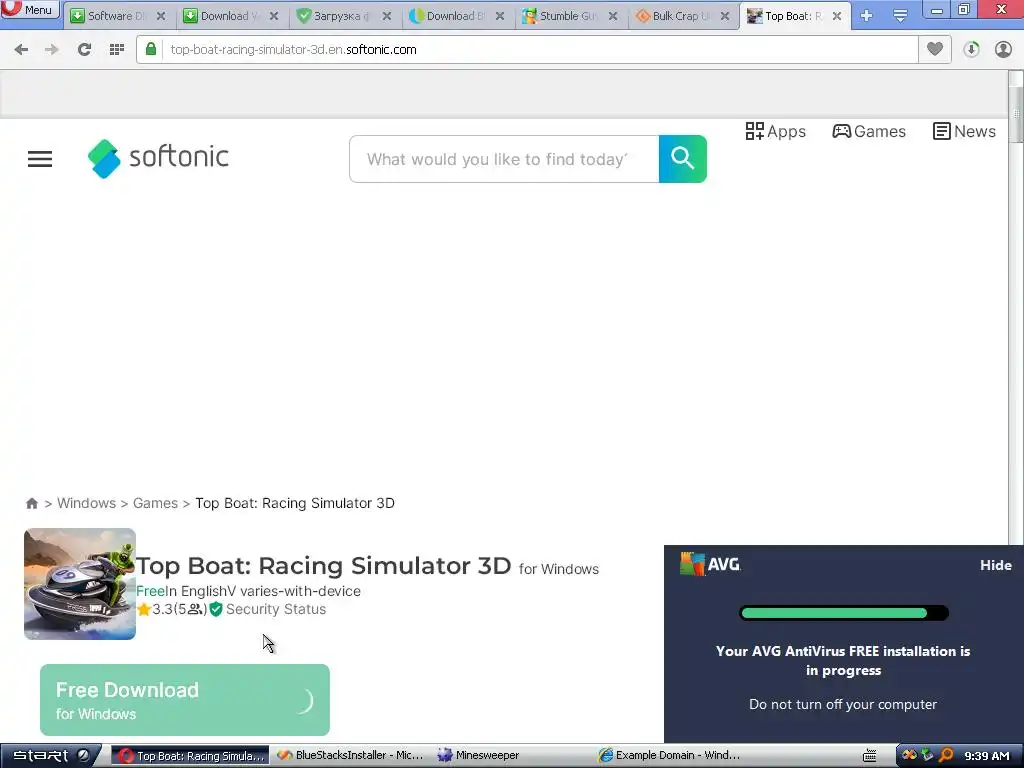Click the search magnifier button

point(682,159)
